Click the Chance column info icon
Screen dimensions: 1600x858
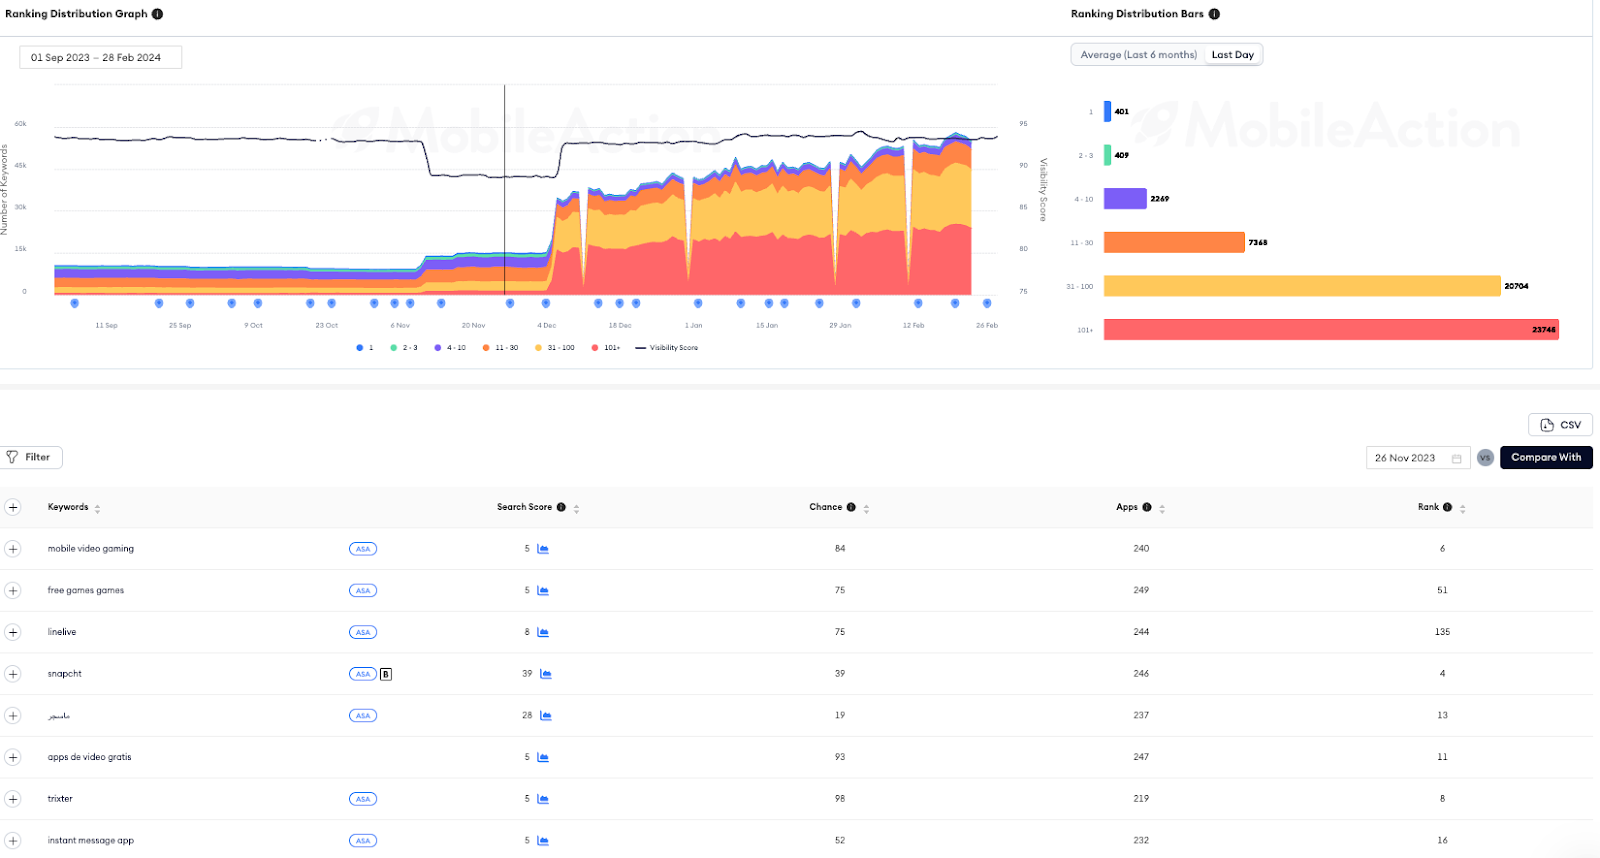click(851, 507)
